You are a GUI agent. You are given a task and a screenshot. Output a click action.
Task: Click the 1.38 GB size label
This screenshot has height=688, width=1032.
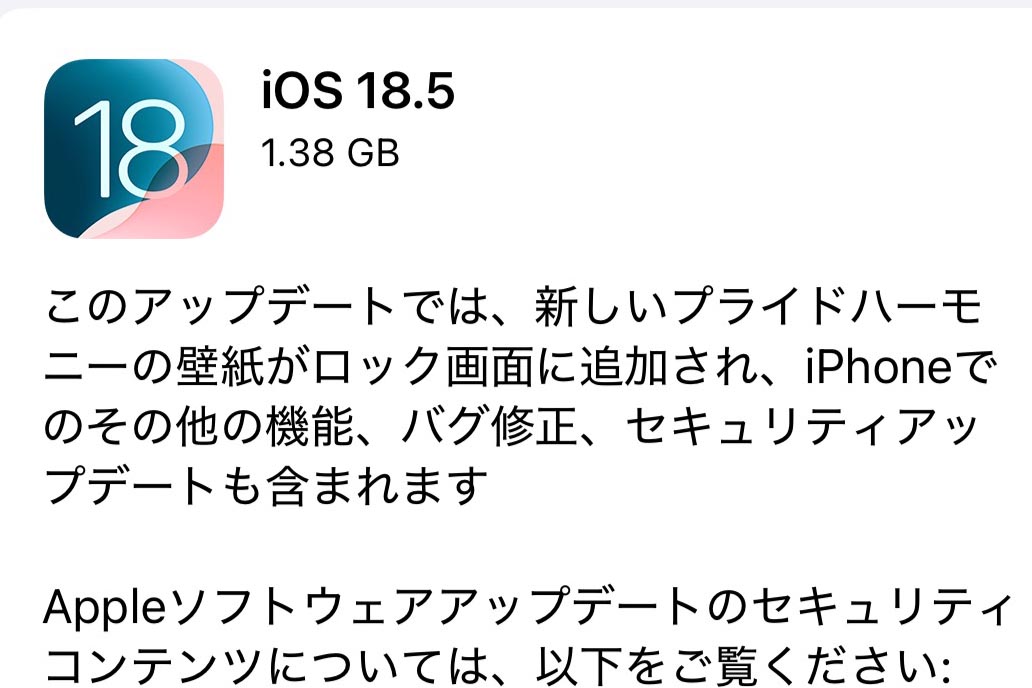(330, 153)
